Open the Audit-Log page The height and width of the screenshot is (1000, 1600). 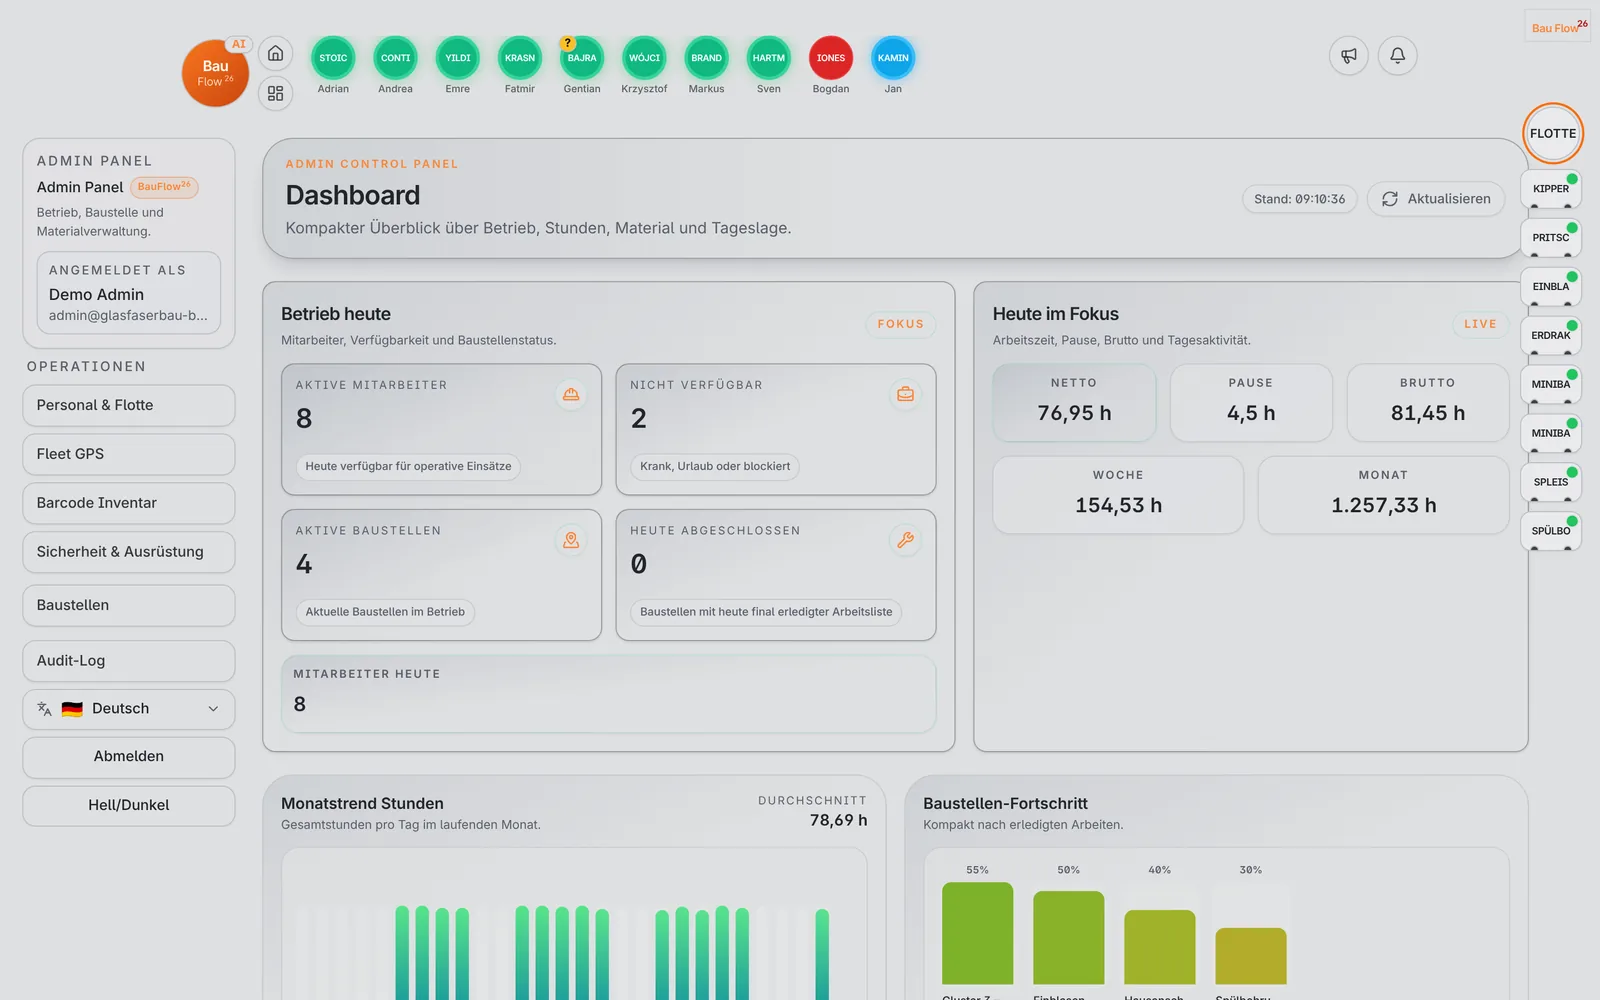129,661
